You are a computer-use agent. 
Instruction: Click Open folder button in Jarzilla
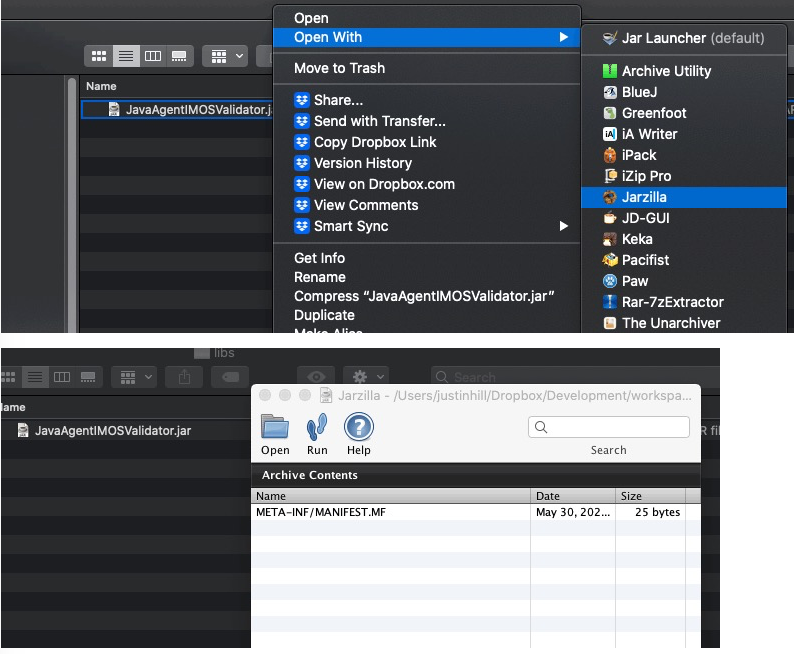(275, 434)
